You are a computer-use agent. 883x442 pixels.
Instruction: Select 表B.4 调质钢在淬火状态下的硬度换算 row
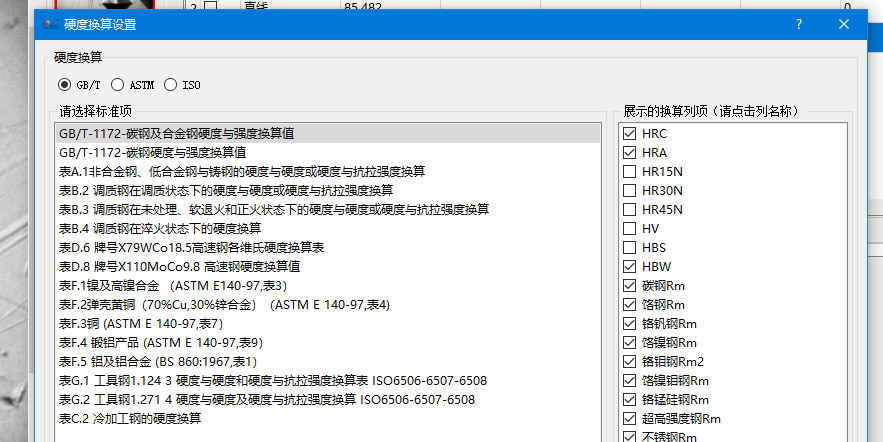(x=328, y=229)
